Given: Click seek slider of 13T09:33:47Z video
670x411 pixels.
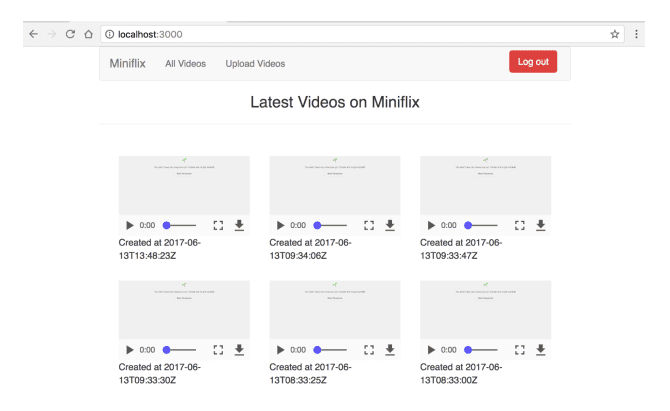Looking at the screenshot, I should pos(481,225).
